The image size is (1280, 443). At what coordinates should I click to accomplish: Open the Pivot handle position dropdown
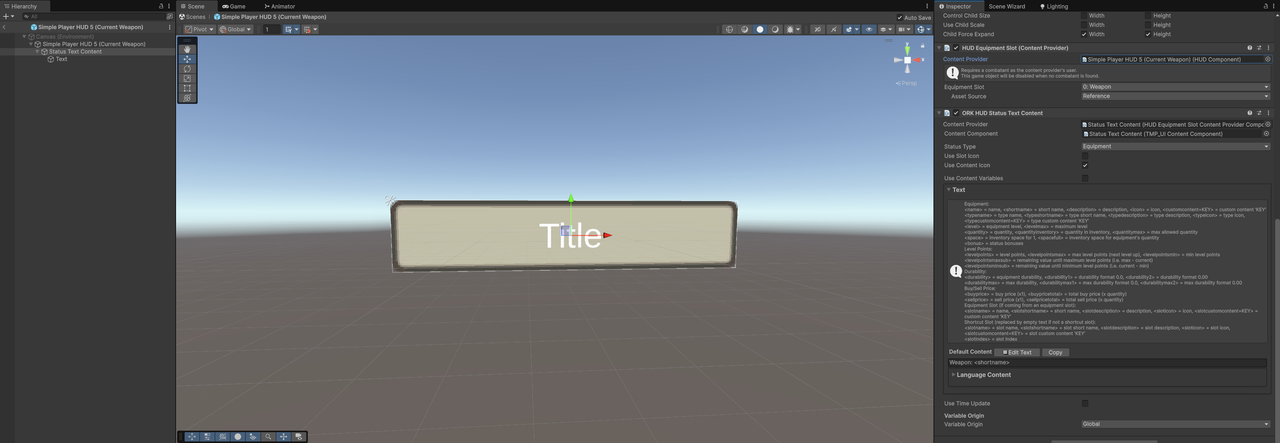[x=198, y=29]
